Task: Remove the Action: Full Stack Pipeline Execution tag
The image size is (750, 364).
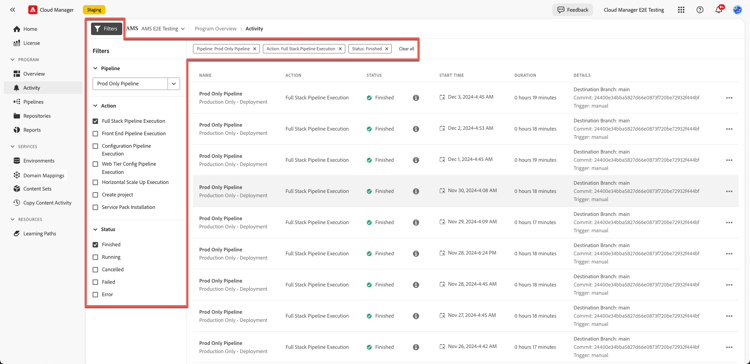Action: (340, 49)
